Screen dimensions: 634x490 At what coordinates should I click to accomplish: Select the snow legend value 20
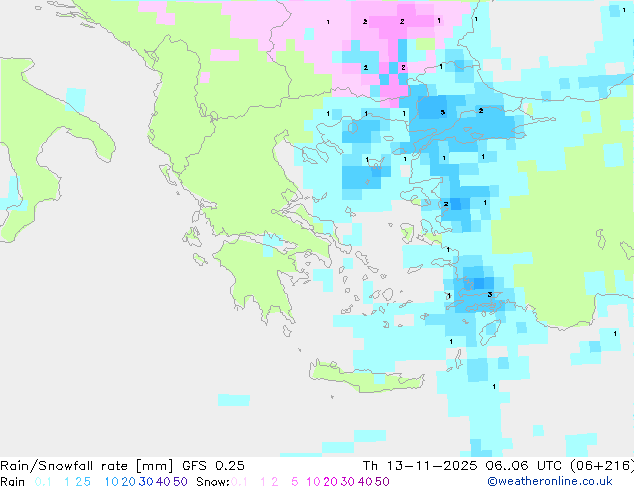[331, 482]
